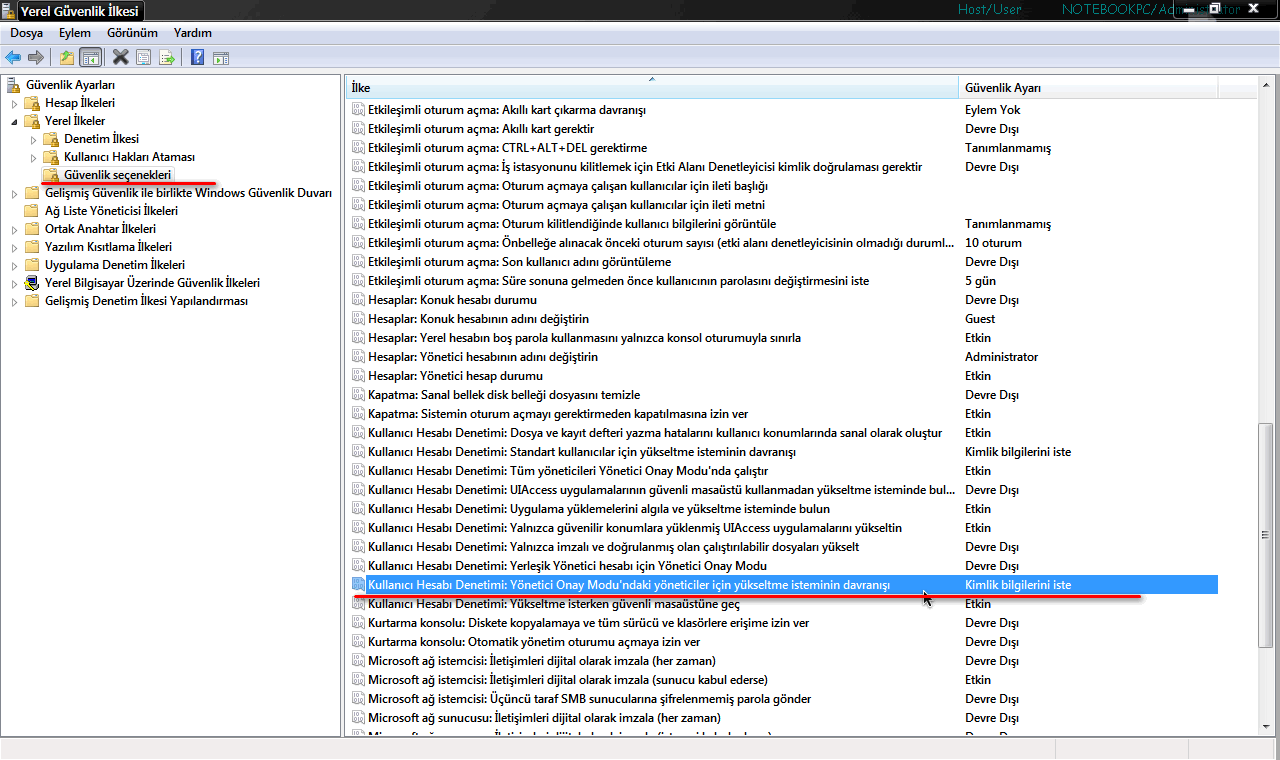Expand the Hesap İlkeleri tree node
This screenshot has height=760, width=1280.
pos(14,103)
